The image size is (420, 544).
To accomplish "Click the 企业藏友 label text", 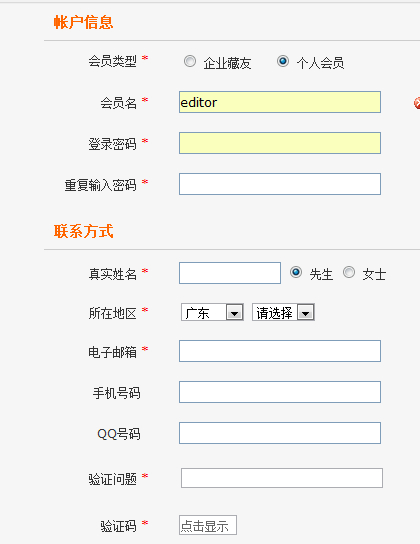I will click(227, 63).
